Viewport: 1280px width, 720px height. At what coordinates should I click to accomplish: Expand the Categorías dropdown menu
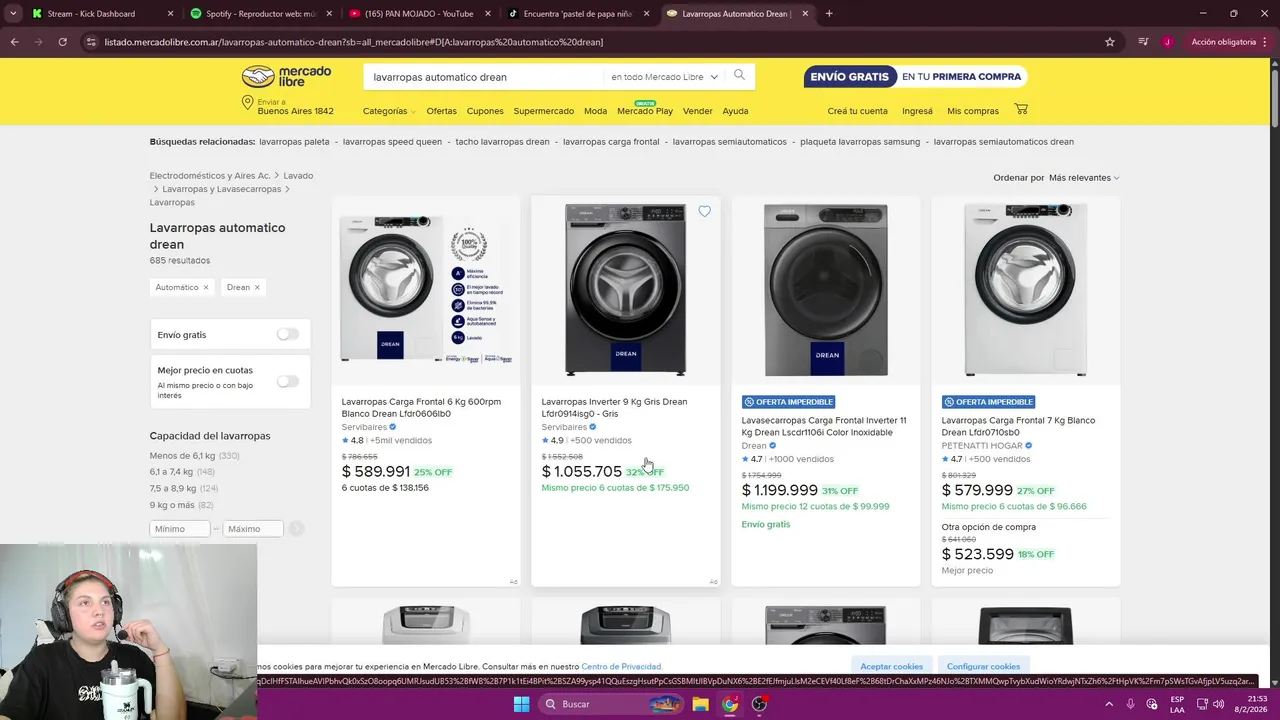coord(388,111)
